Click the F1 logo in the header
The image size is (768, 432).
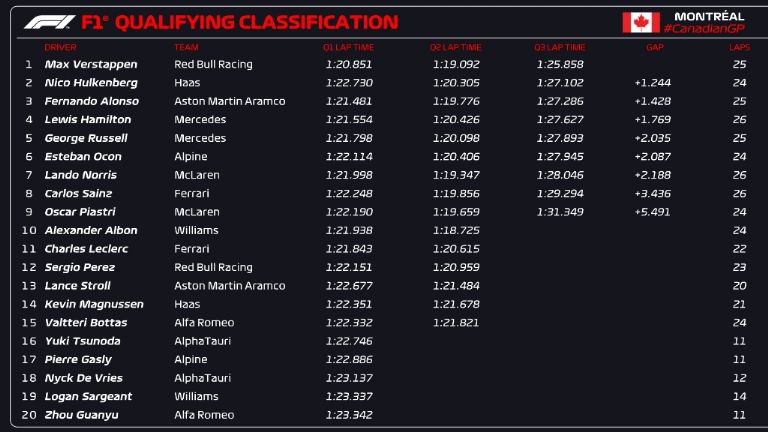pos(48,22)
